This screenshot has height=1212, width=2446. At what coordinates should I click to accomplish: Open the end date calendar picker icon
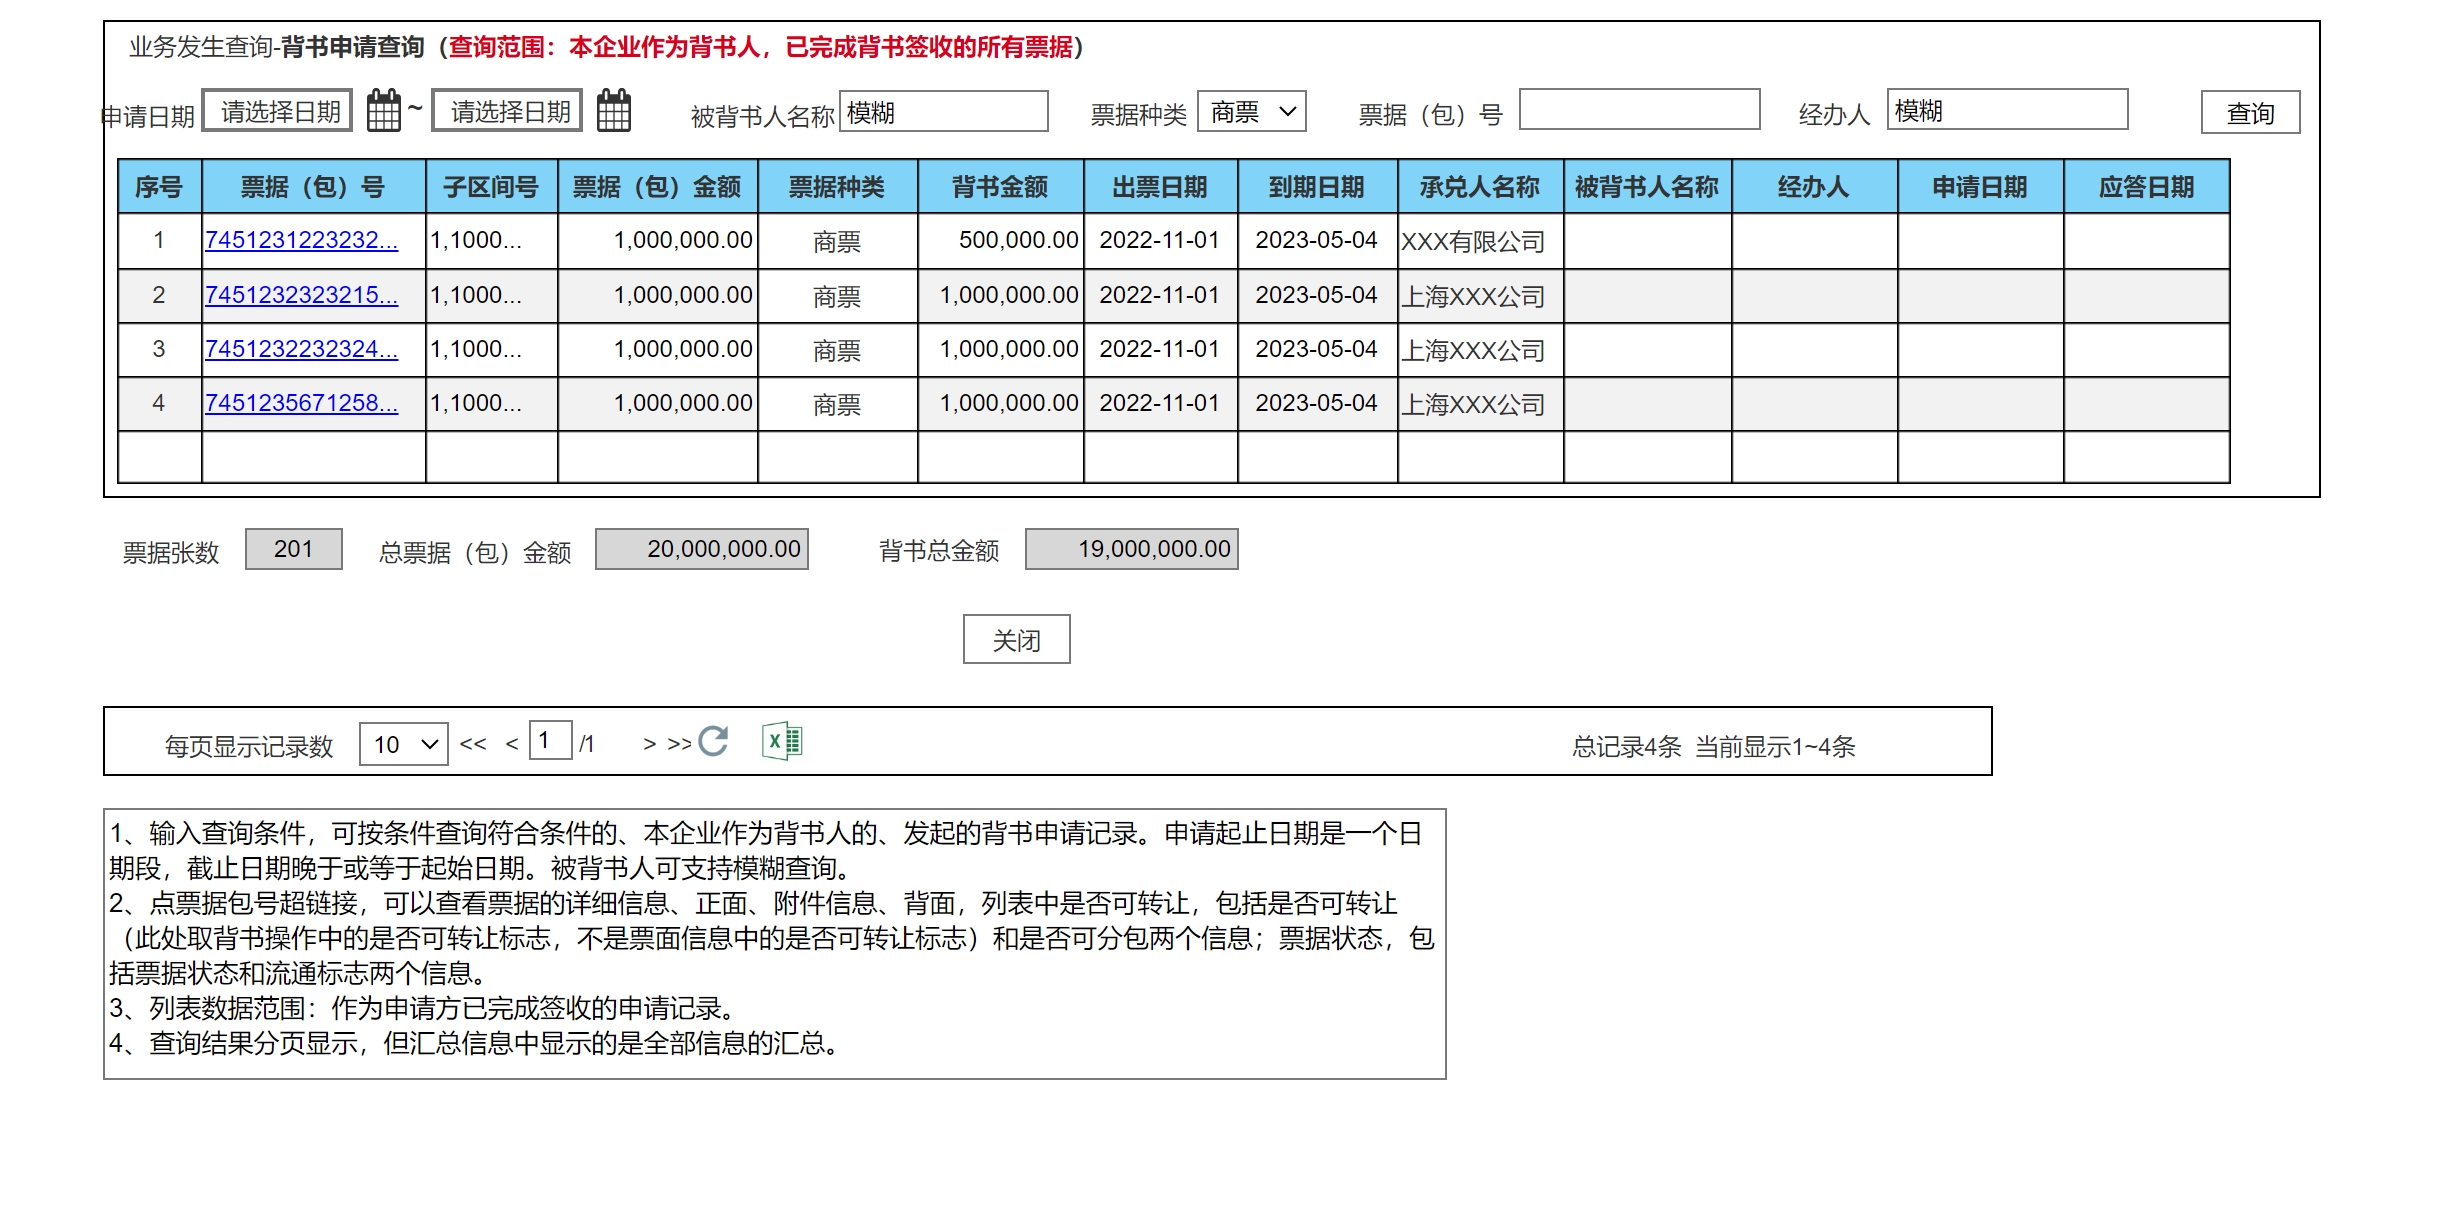[614, 110]
